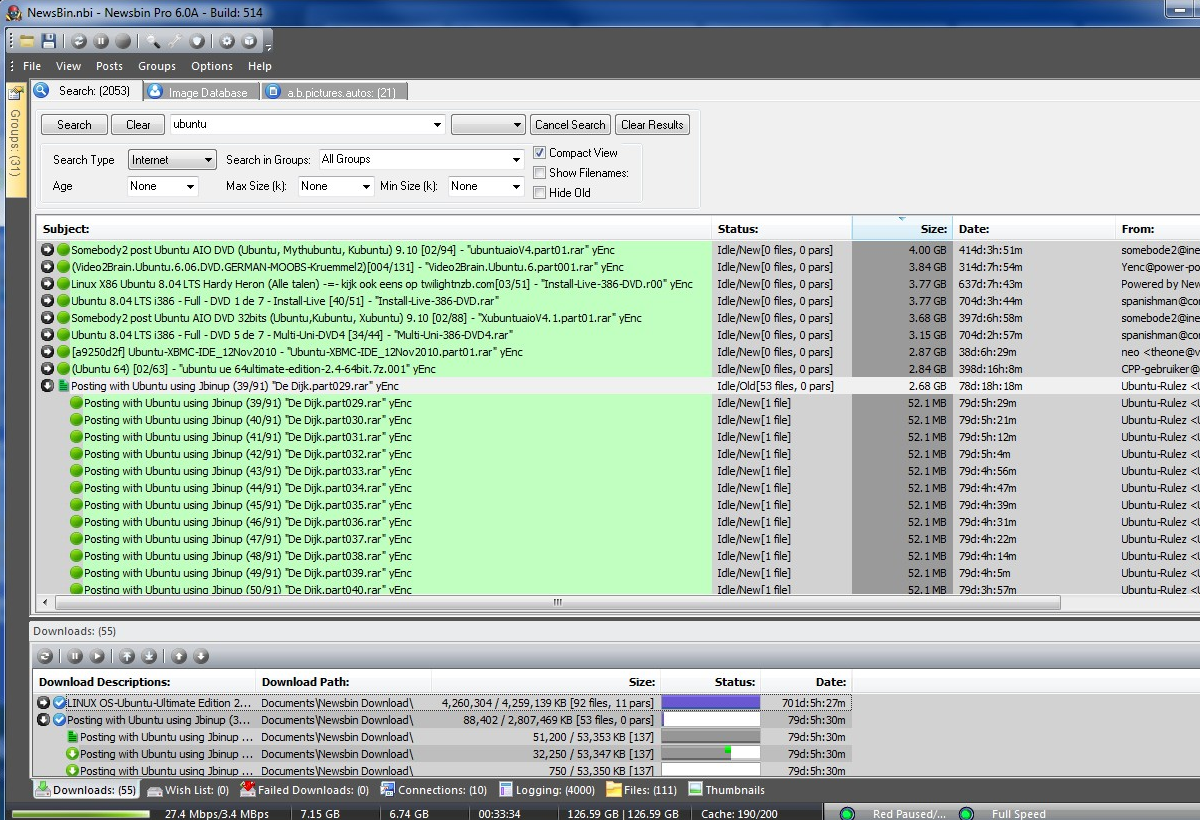1200x820 pixels.
Task: Open the Age dropdown
Action: pyautogui.click(x=163, y=186)
